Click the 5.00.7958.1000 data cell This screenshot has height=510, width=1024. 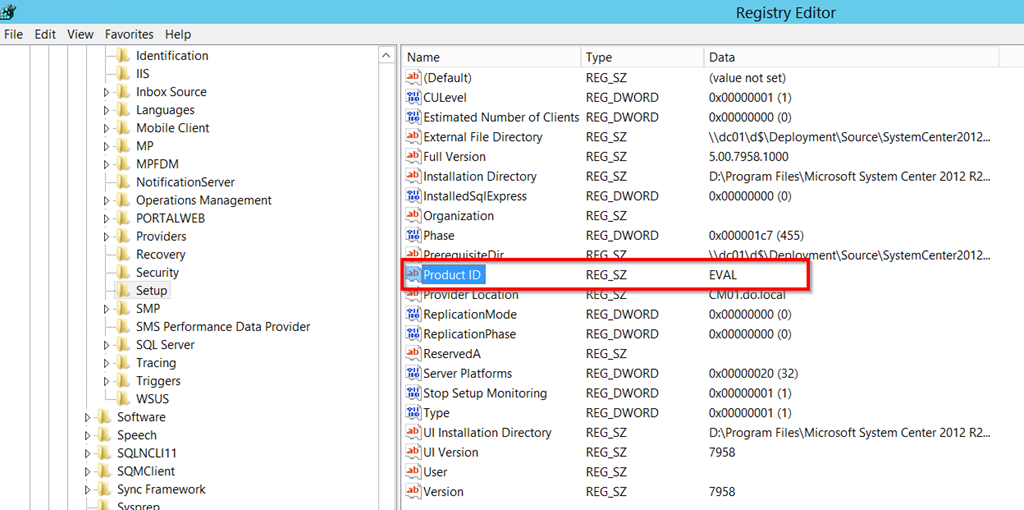(748, 157)
